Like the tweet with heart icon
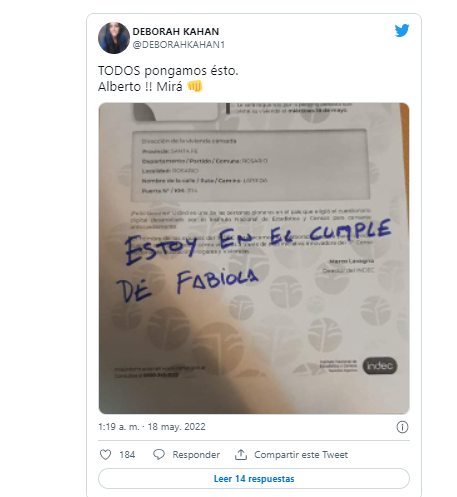Image resolution: width=457 pixels, height=497 pixels. click(x=106, y=455)
